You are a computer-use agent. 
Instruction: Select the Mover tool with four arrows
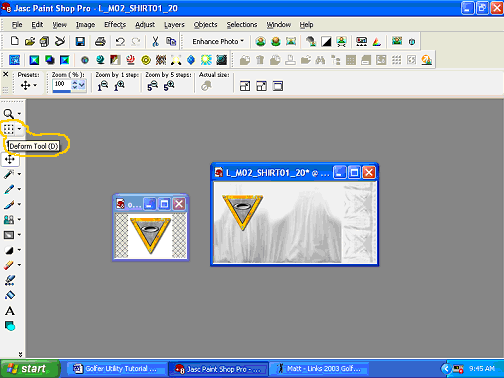[x=10, y=159]
